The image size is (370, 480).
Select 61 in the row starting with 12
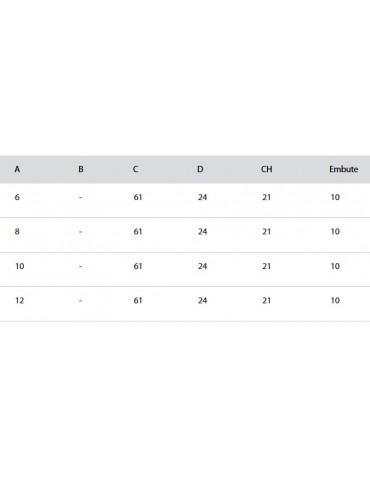tap(138, 301)
